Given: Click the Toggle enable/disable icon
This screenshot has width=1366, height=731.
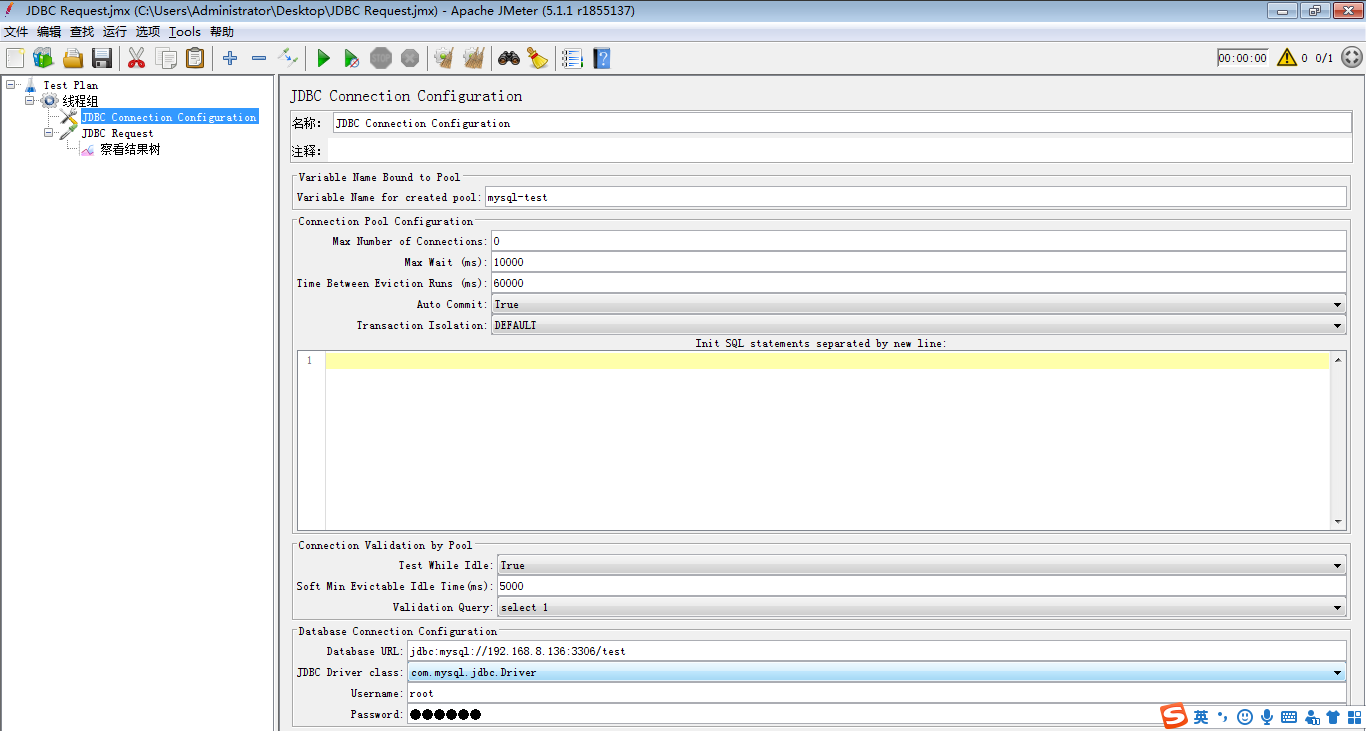Looking at the screenshot, I should [x=288, y=58].
